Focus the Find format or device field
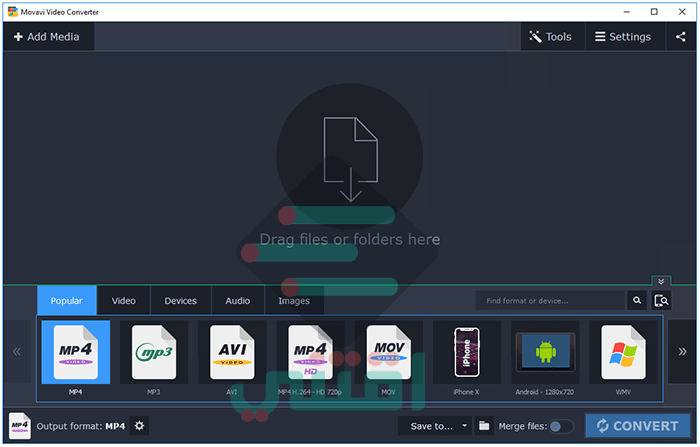This screenshot has height=447, width=700. [x=550, y=301]
